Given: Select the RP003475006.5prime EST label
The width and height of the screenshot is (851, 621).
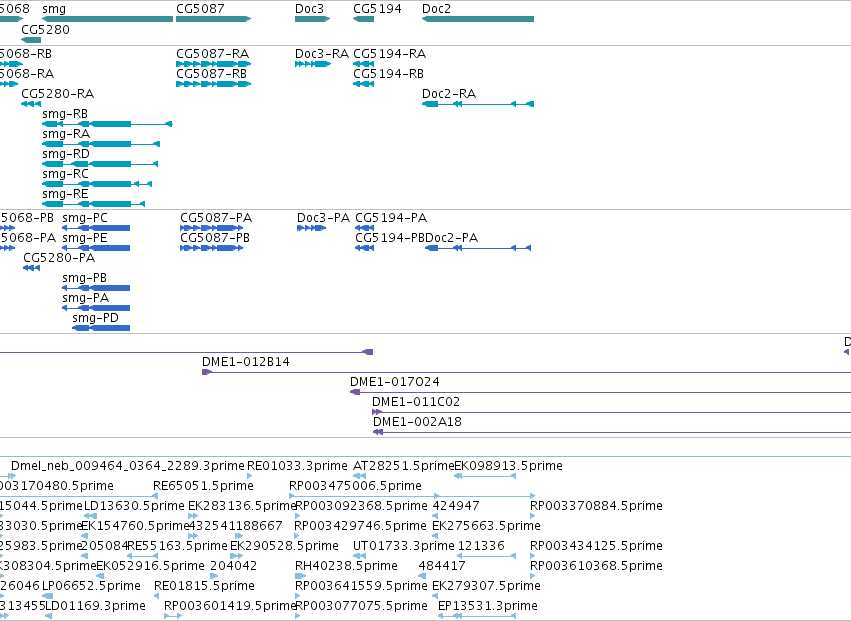Looking at the screenshot, I should click(355, 485).
